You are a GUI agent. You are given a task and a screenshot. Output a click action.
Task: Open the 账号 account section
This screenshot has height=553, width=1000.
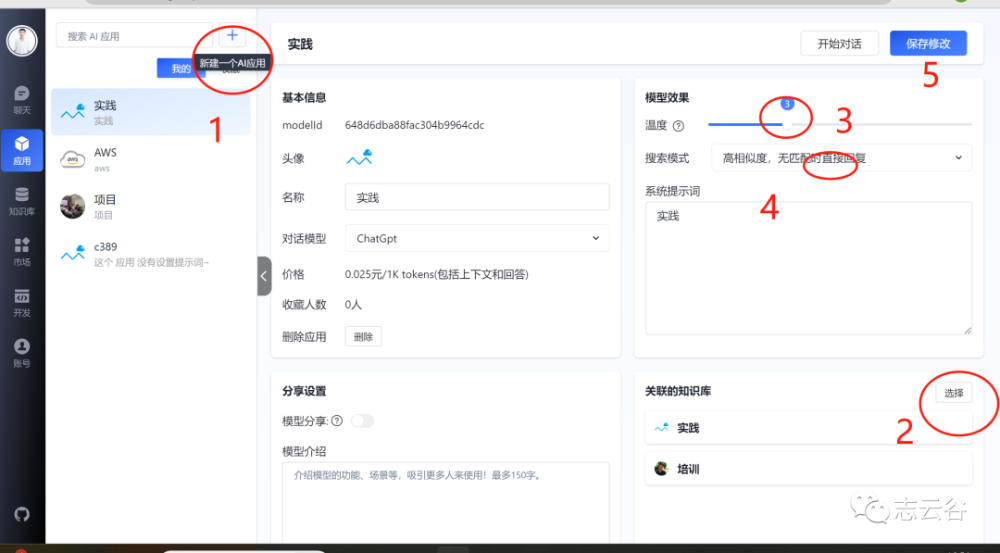(22, 353)
